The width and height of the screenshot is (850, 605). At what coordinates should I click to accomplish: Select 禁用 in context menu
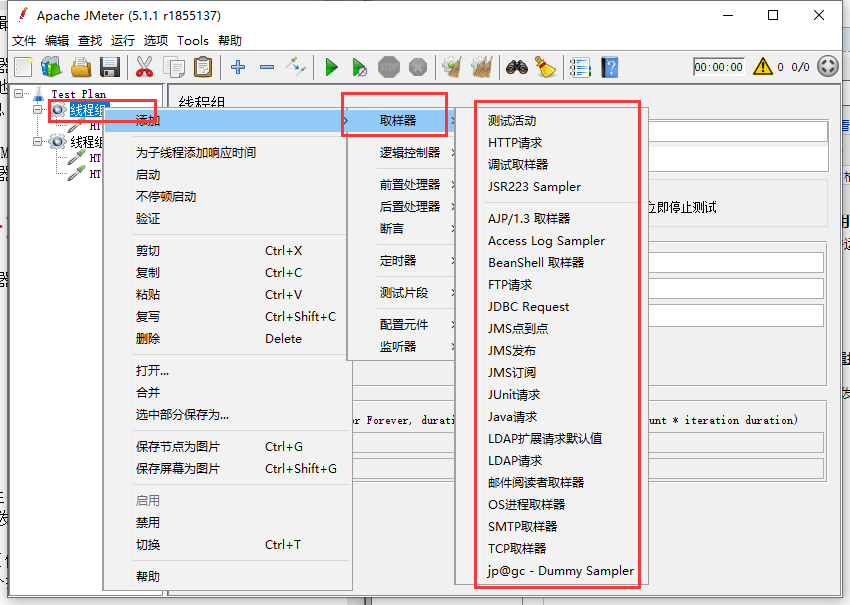227,523
